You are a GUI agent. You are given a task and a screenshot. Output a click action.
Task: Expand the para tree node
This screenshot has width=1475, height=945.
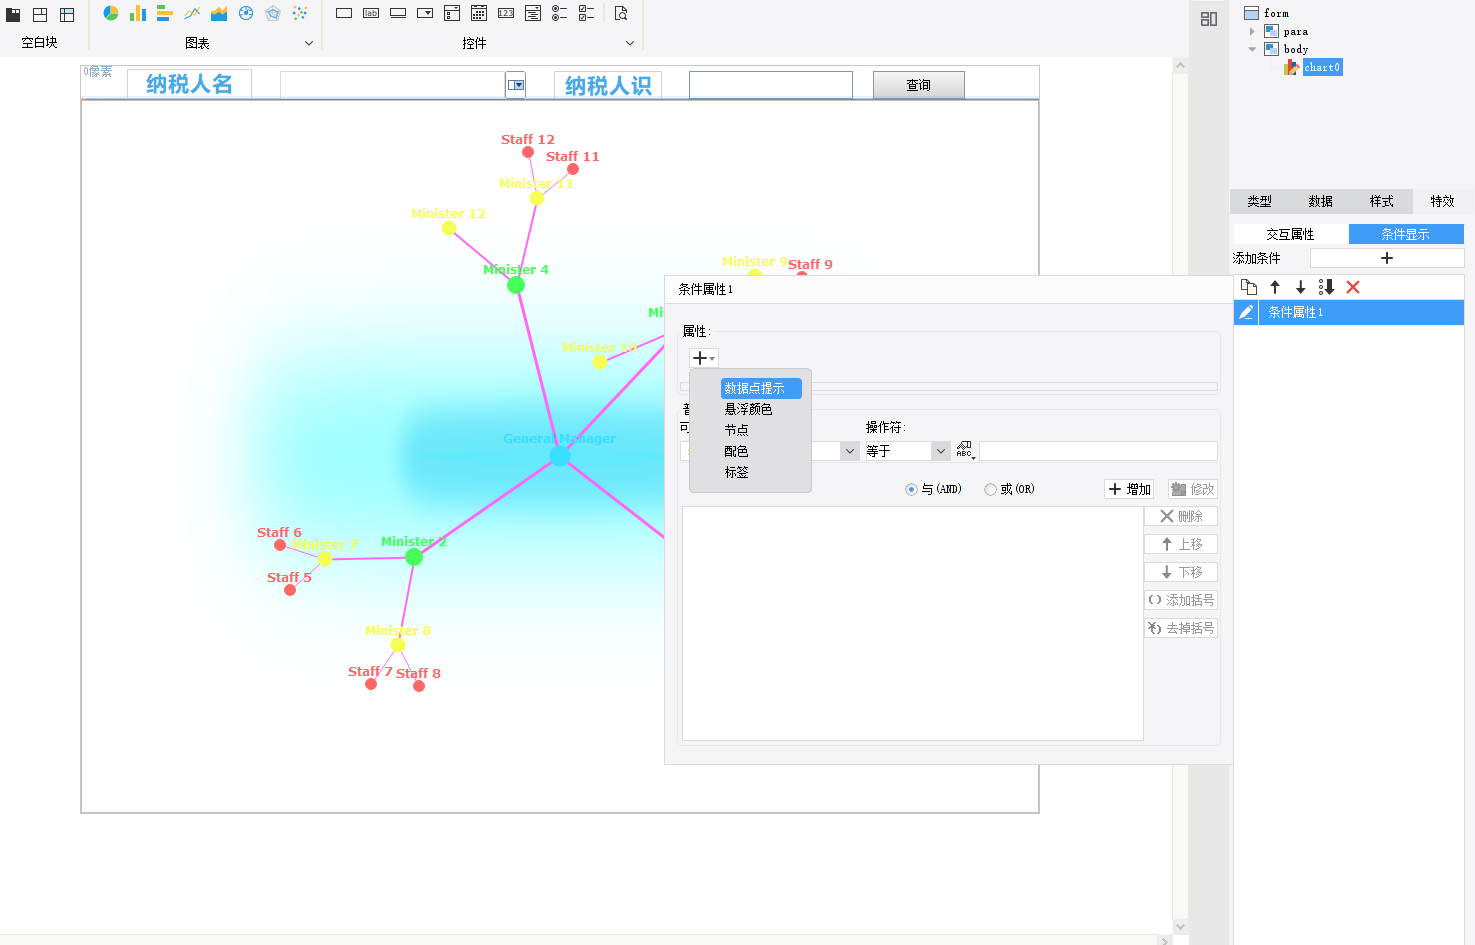[x=1252, y=31]
